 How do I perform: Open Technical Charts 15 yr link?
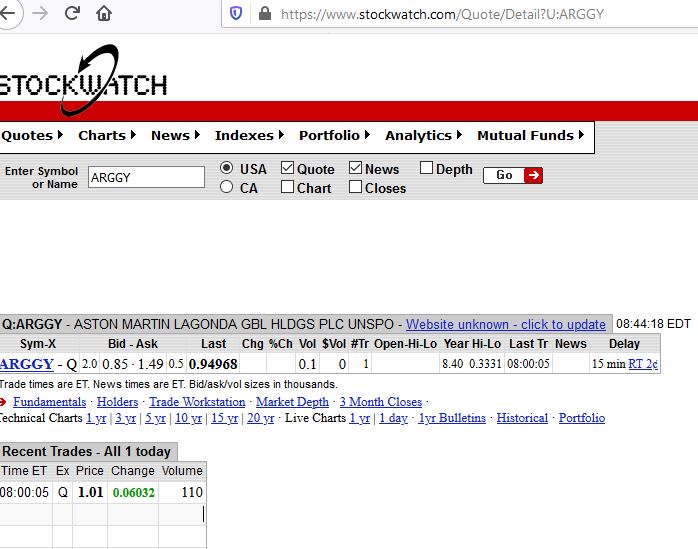[x=224, y=418]
